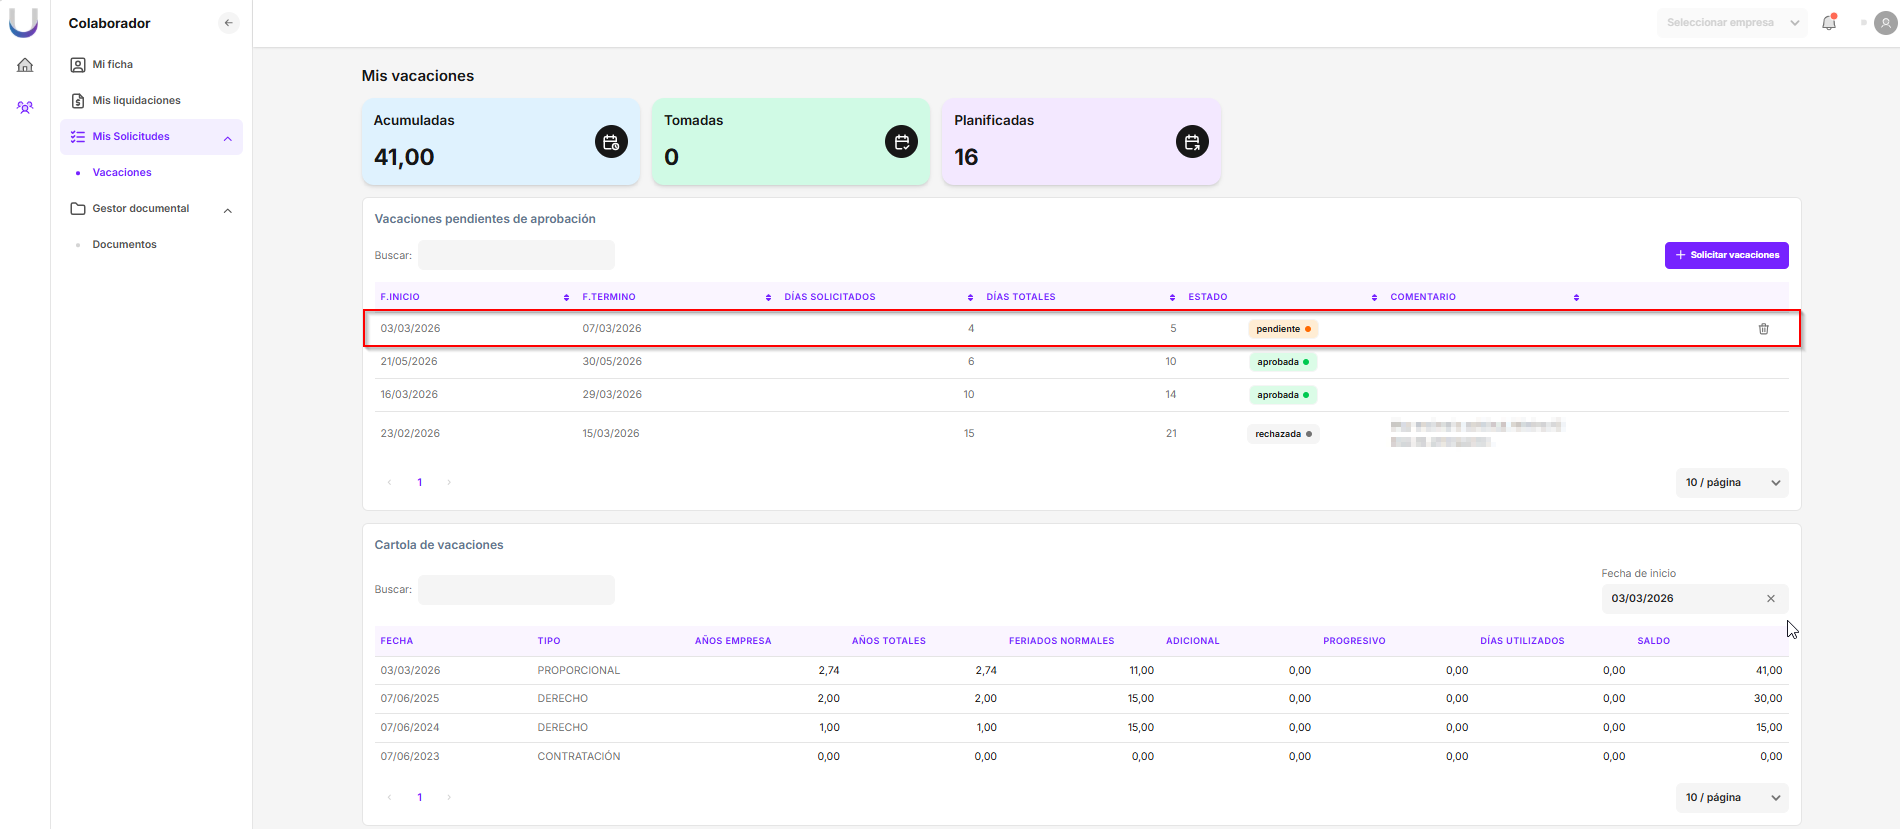Collapse the Gestor documental section
The height and width of the screenshot is (829, 1900).
[x=228, y=210]
